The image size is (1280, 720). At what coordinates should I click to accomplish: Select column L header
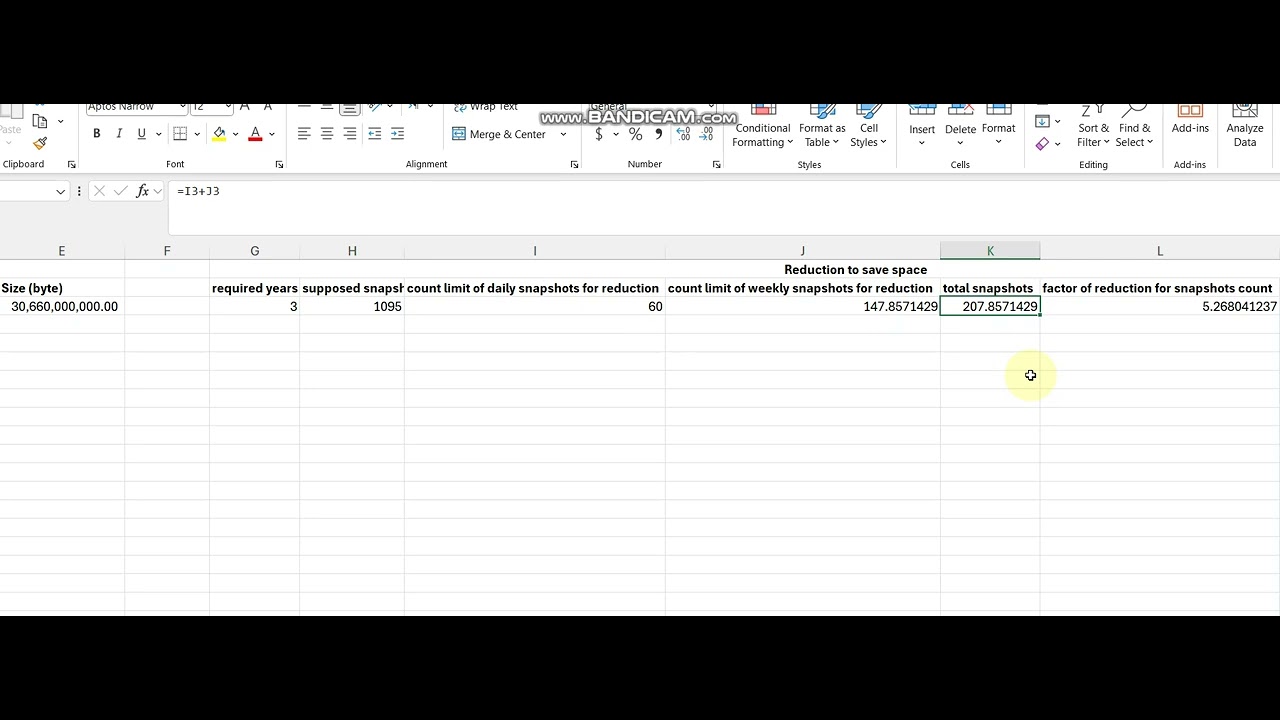point(1160,251)
